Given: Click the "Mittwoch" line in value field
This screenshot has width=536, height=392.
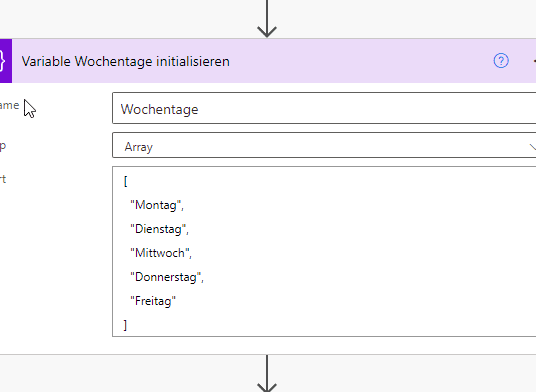Looking at the screenshot, I should click(161, 253).
